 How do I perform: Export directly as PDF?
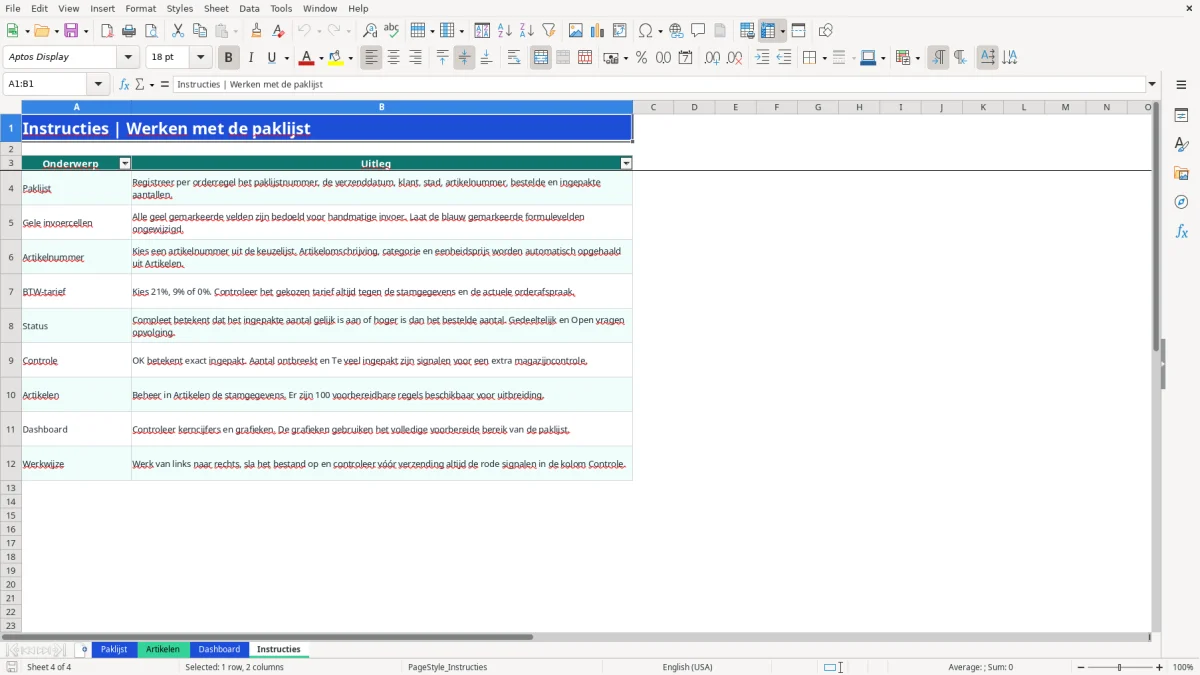pyautogui.click(x=107, y=31)
